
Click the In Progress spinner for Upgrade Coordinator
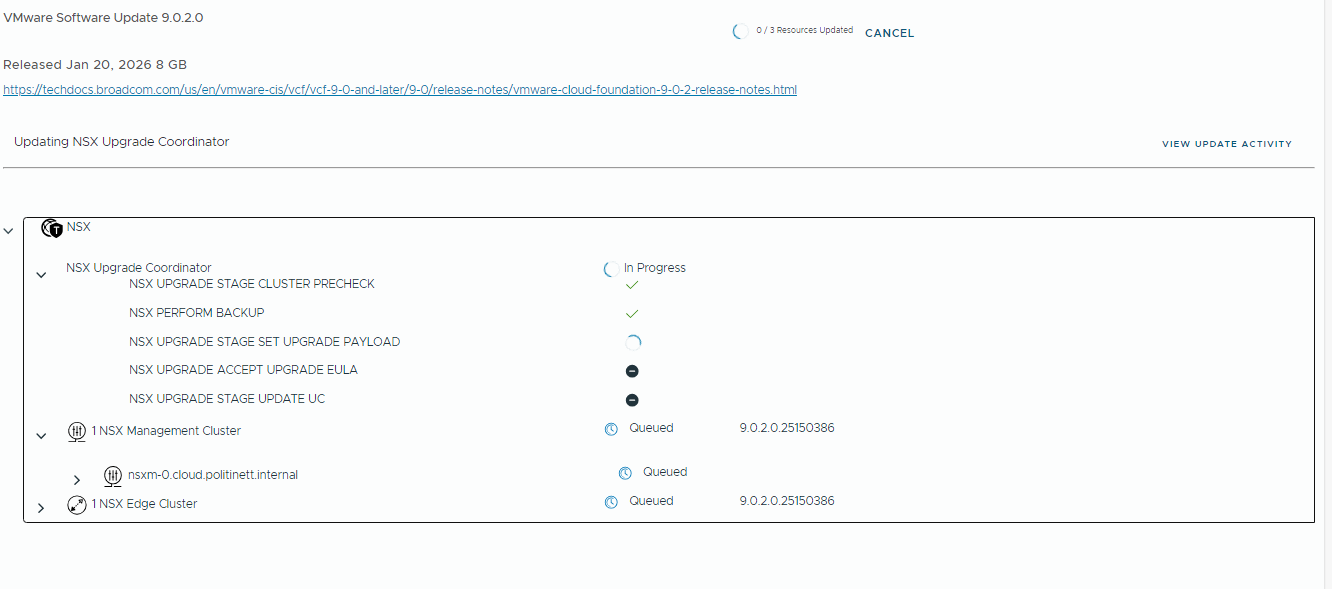(x=611, y=269)
